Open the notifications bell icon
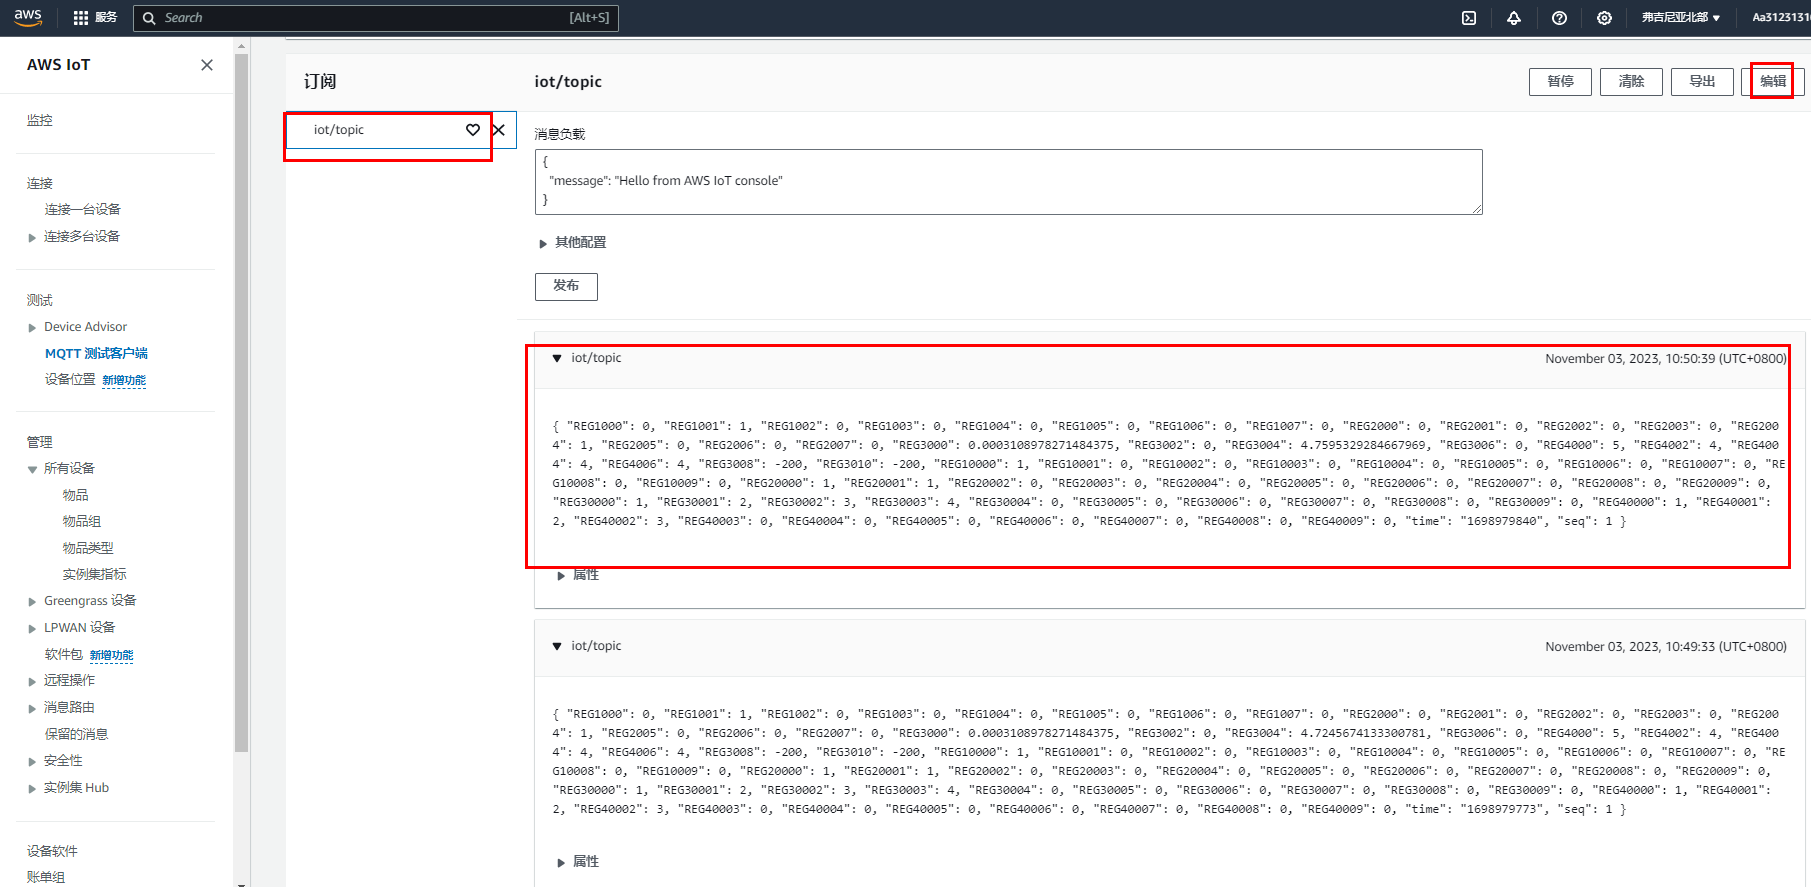The width and height of the screenshot is (1811, 887). coord(1514,18)
